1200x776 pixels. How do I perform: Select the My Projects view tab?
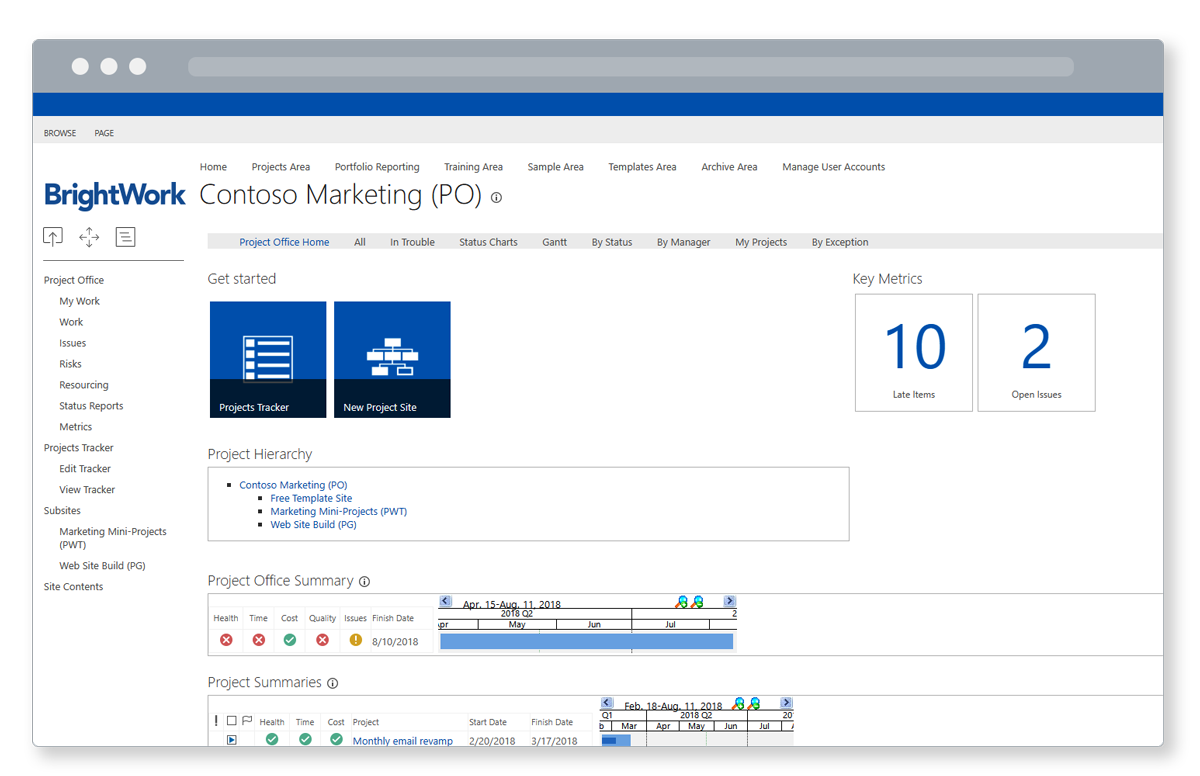coord(761,242)
